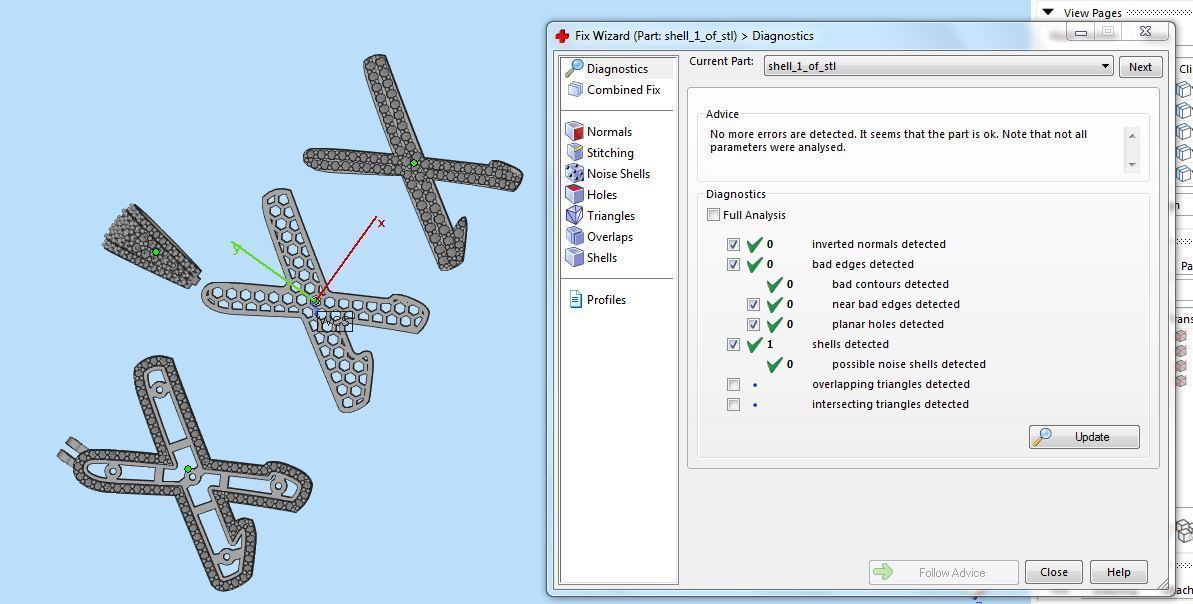The image size is (1193, 604).
Task: Uncheck bad edges detected checkbox
Action: tap(733, 265)
